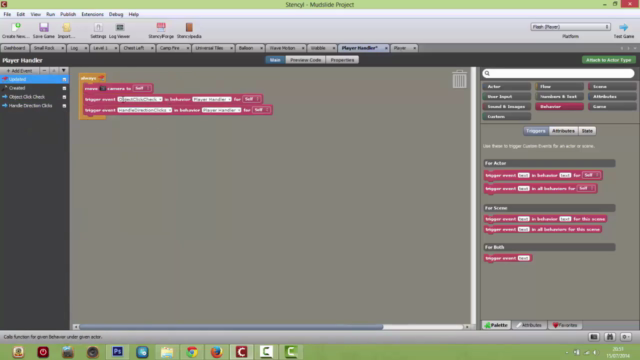Open the Extensions menu
Image resolution: width=640 pixels, height=360 pixels.
coord(92,14)
